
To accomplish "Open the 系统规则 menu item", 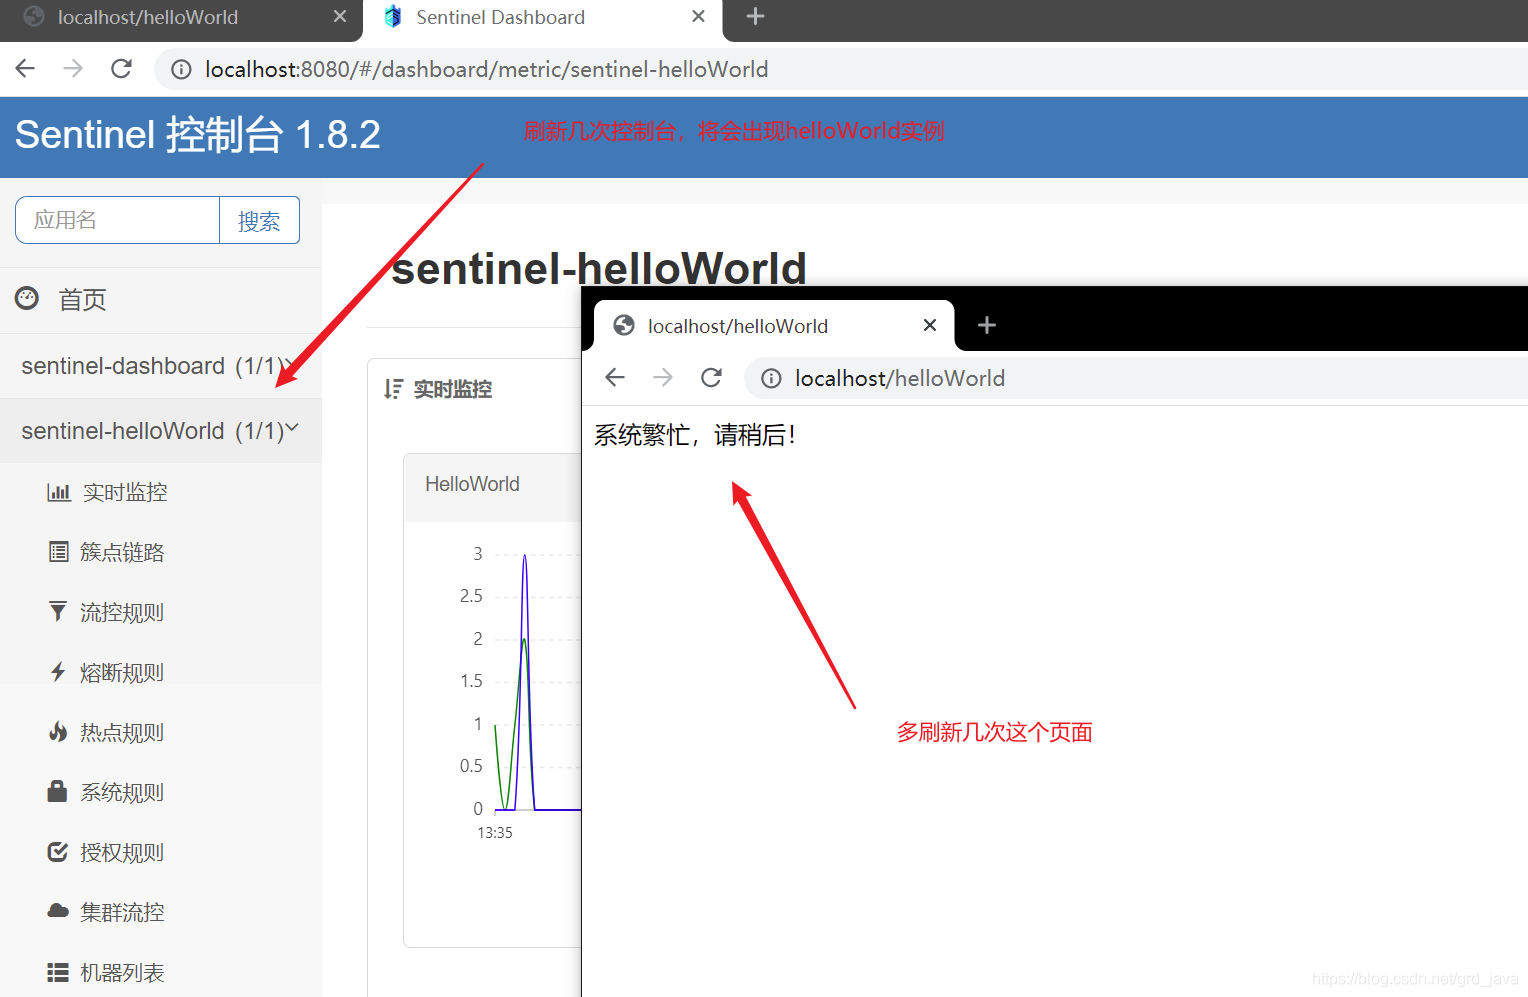I will (x=122, y=792).
